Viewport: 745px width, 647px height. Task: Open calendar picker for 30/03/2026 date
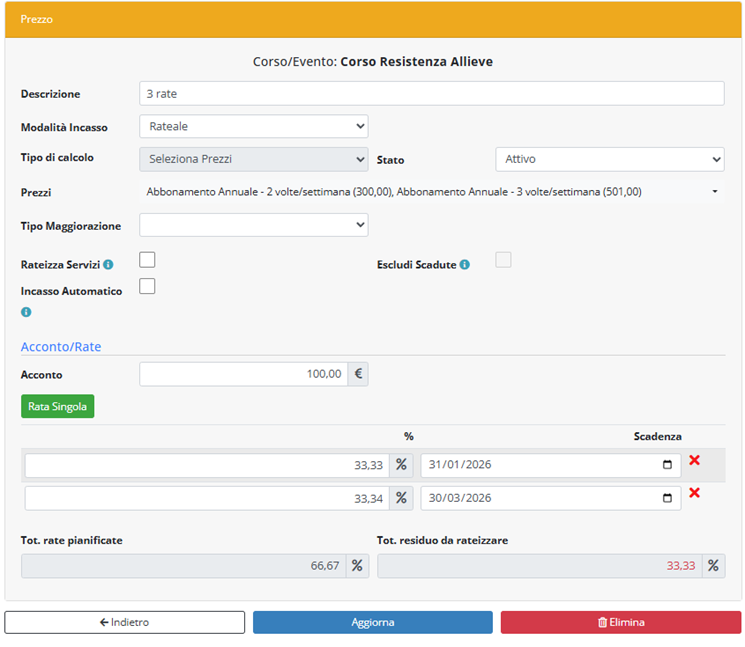[x=667, y=498]
